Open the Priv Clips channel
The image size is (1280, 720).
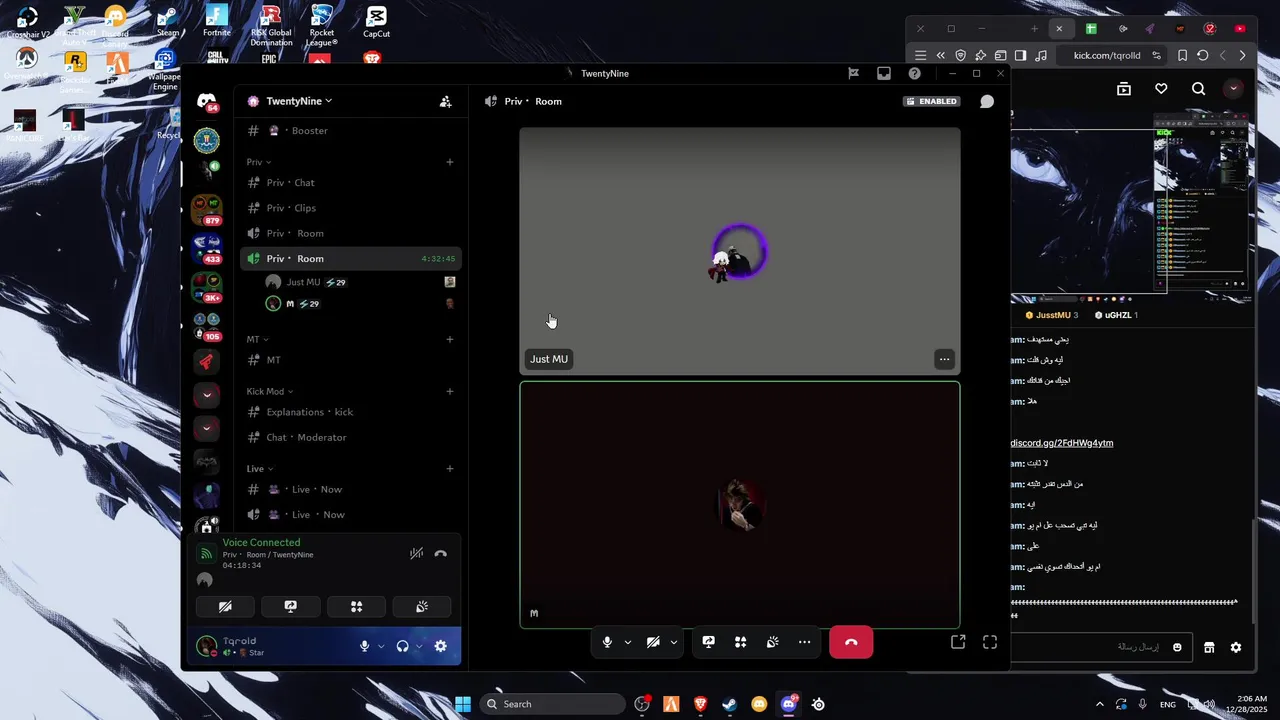coord(351,208)
